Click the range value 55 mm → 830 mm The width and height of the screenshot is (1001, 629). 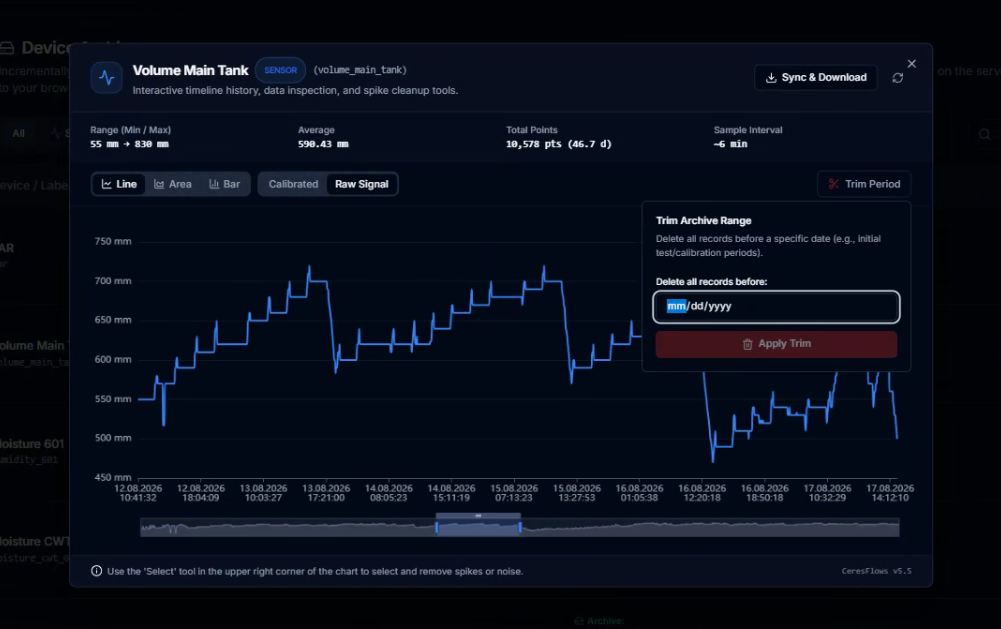[x=130, y=144]
